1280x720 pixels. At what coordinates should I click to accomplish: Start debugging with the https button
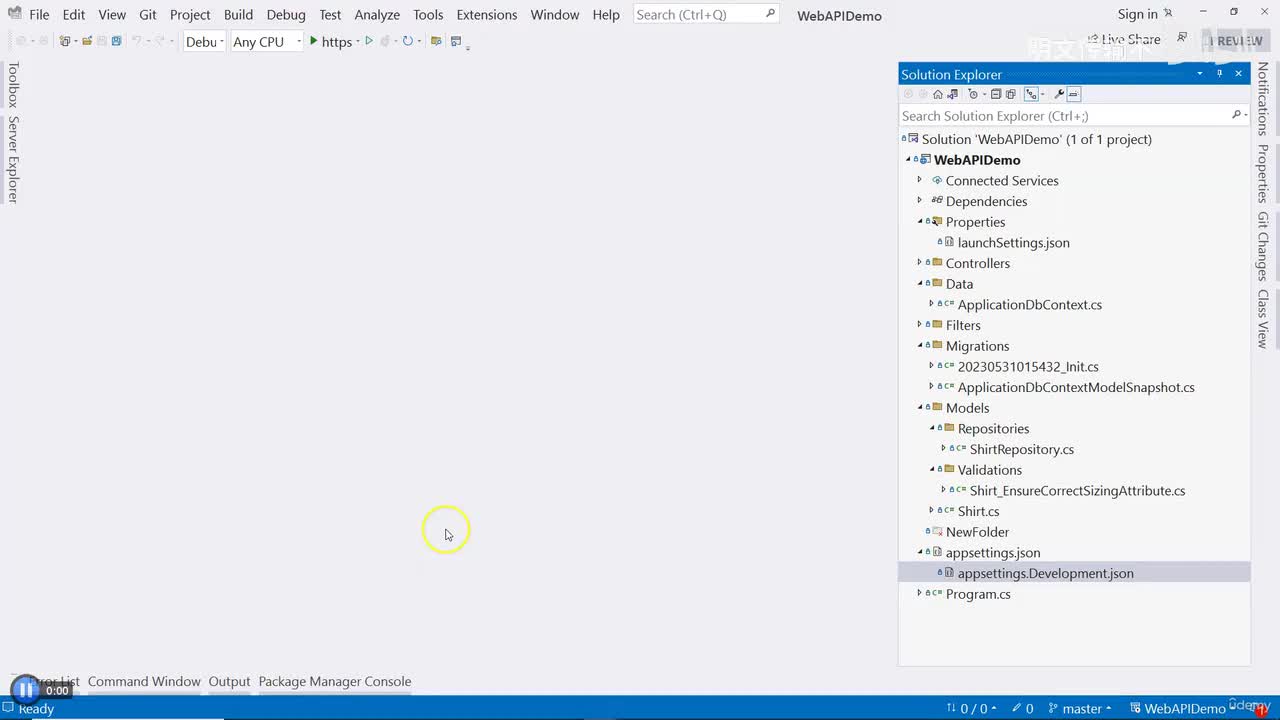(x=331, y=42)
